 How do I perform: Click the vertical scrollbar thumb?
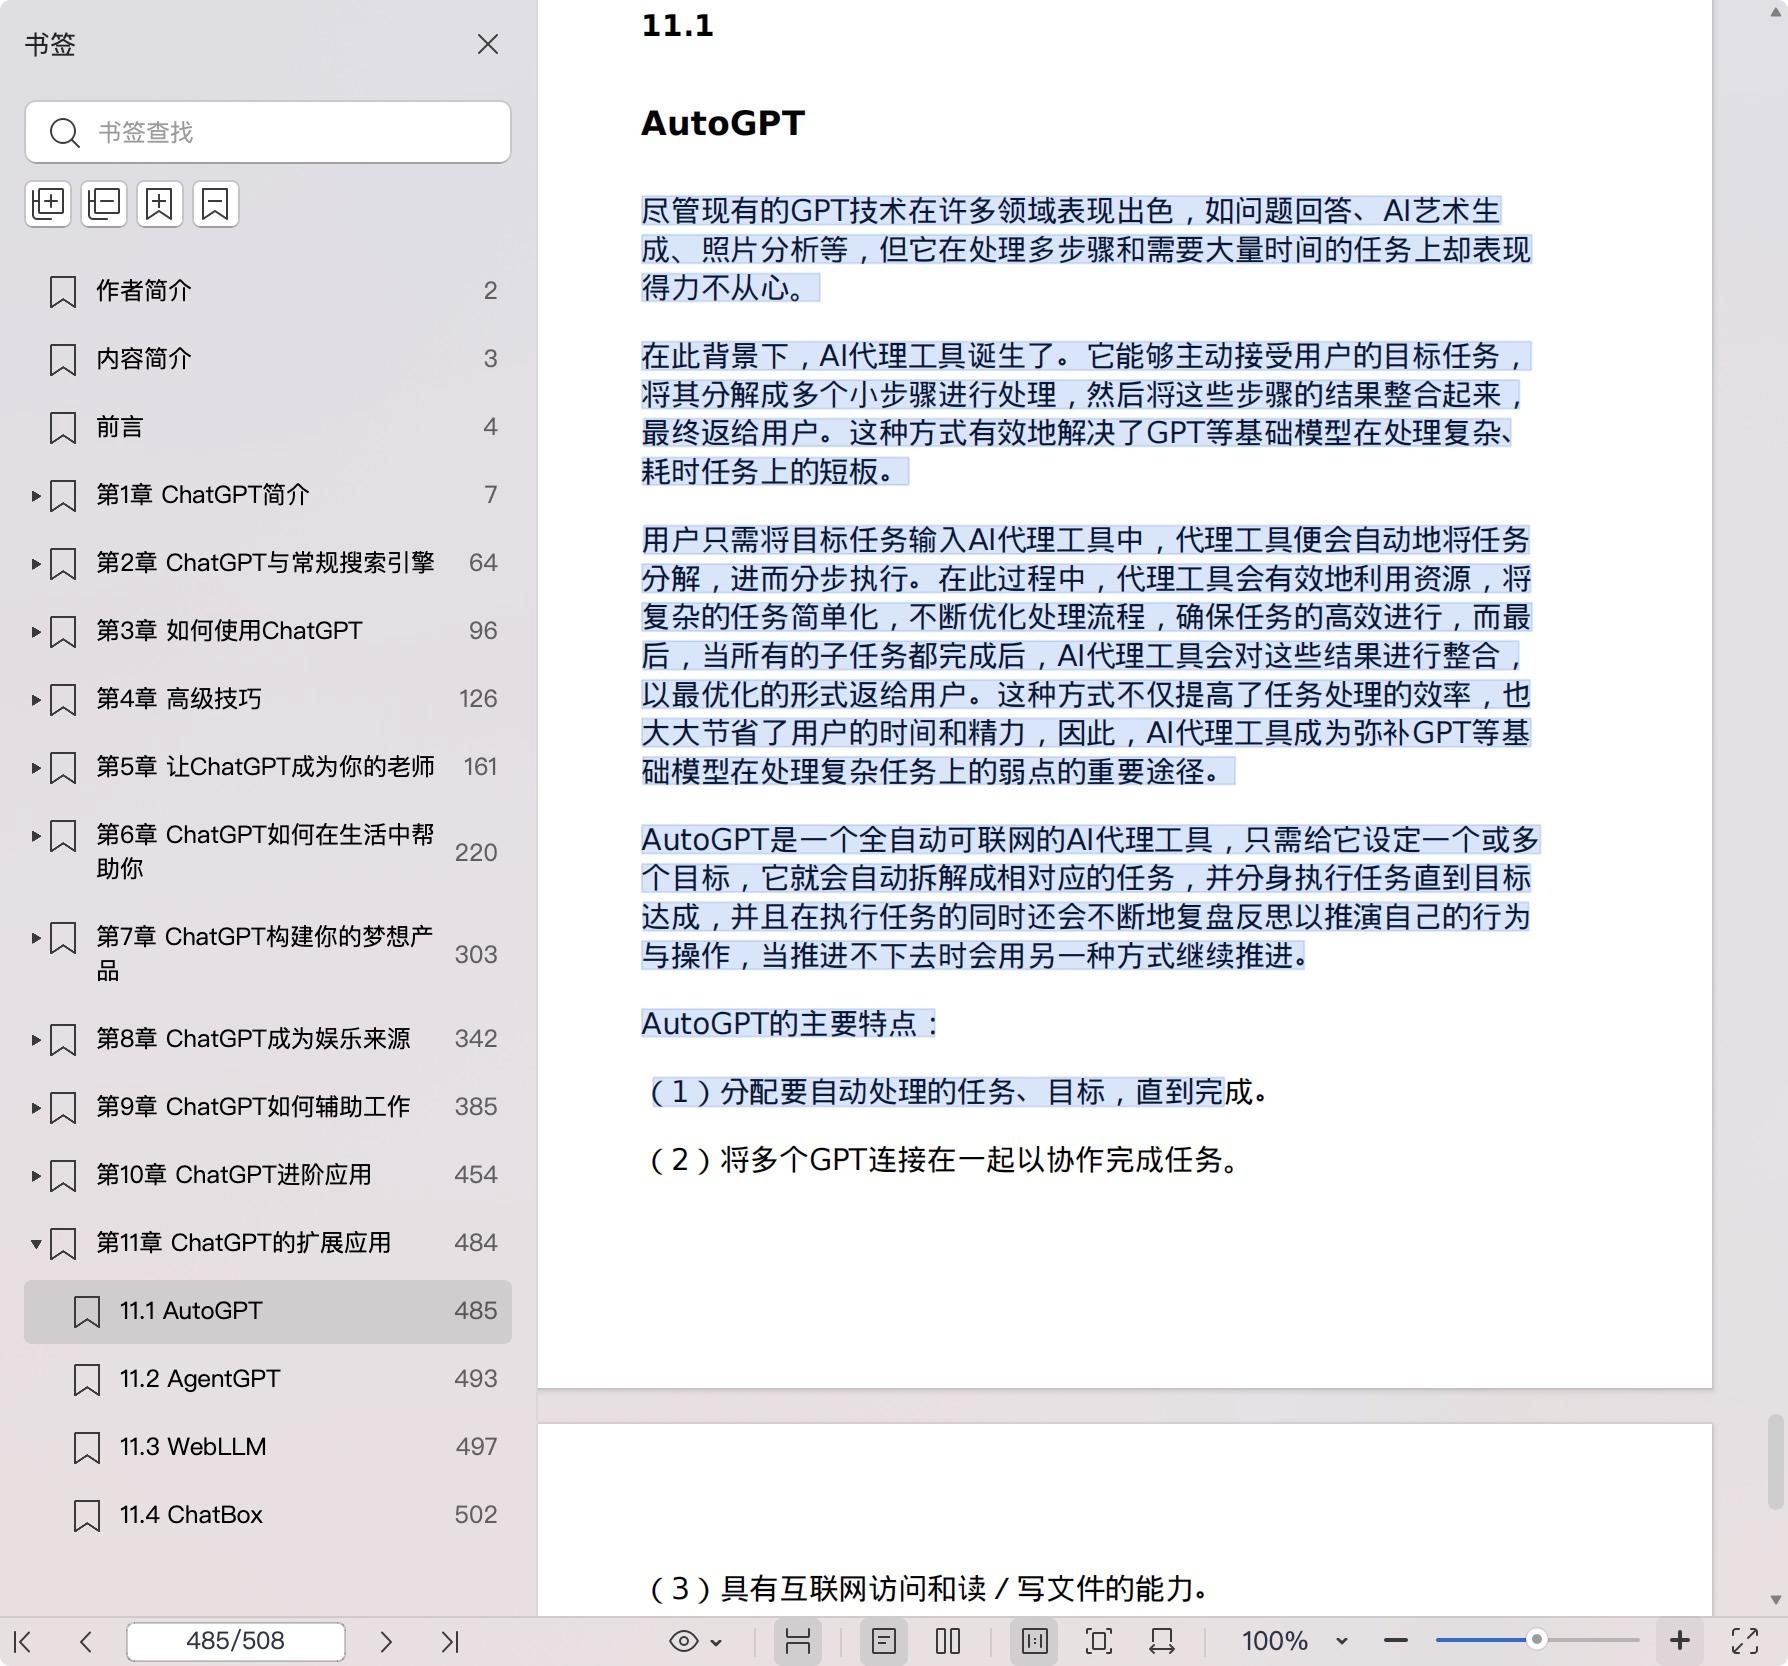pos(1776,1461)
